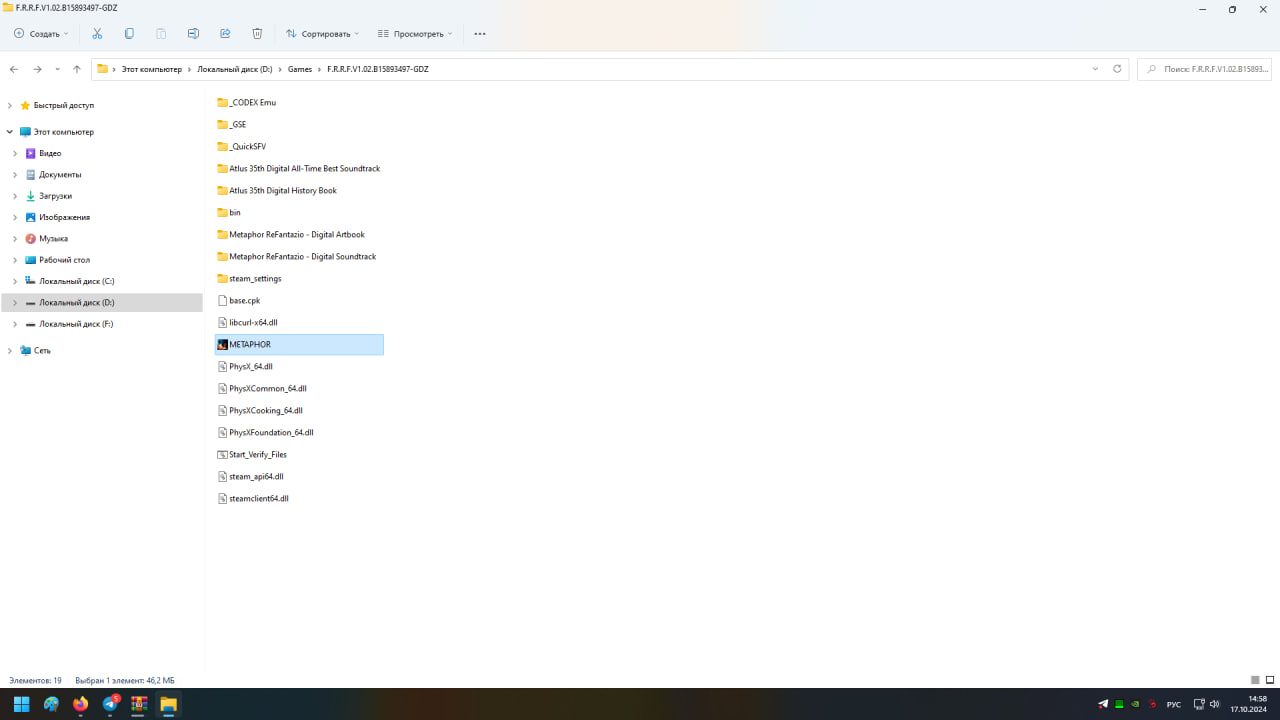Go up one folder level arrow
The width and height of the screenshot is (1280, 720).
(x=77, y=69)
